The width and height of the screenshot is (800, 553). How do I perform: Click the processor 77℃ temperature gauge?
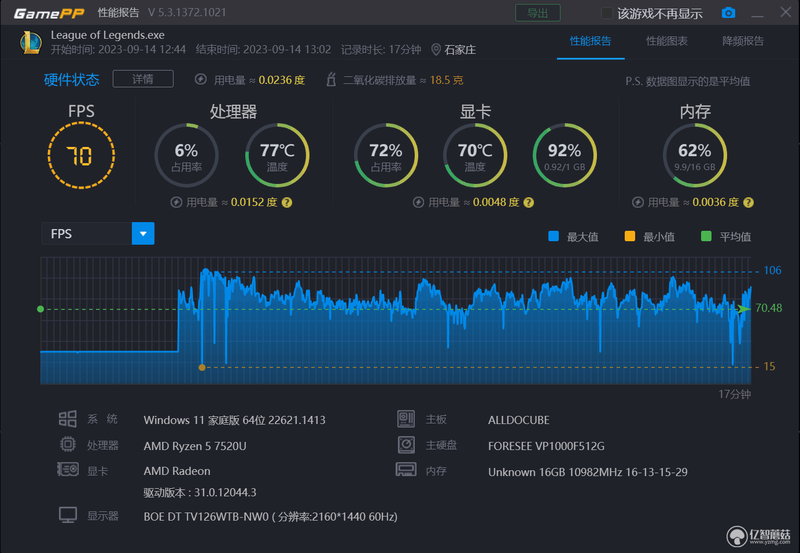coord(277,155)
